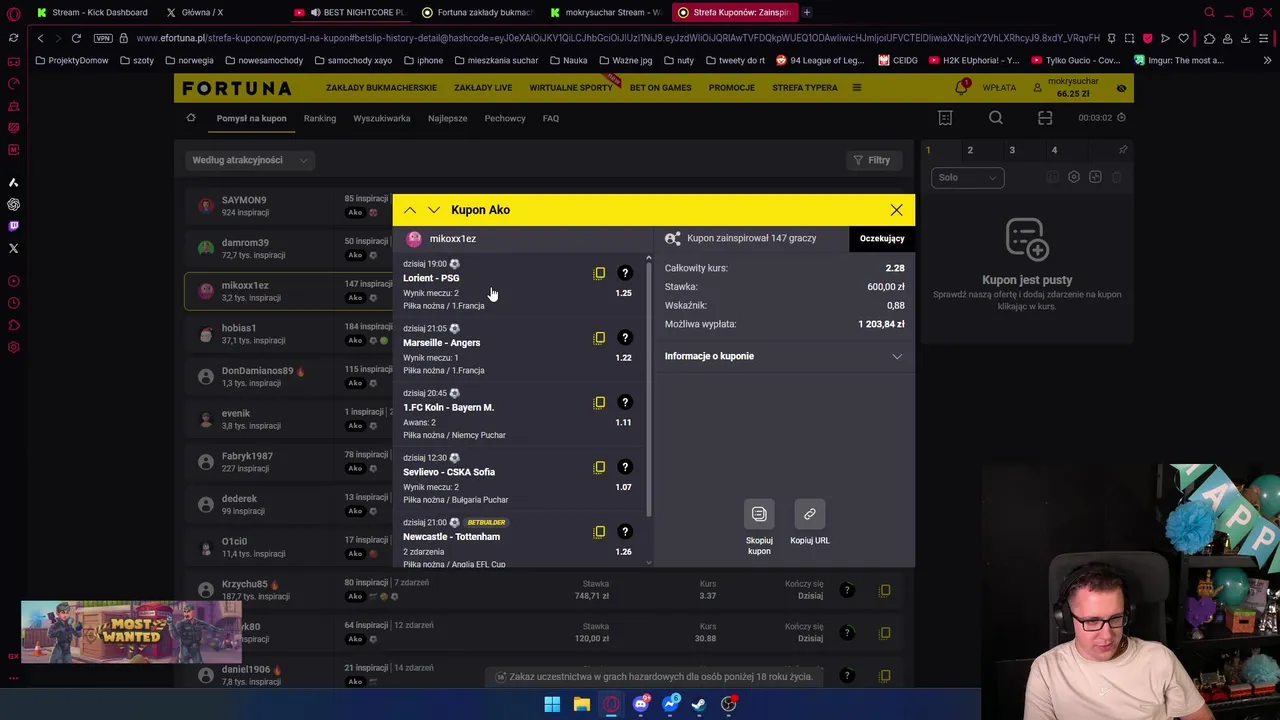
Task: Add Marseille - Angers bet to betslip
Action: (599, 338)
